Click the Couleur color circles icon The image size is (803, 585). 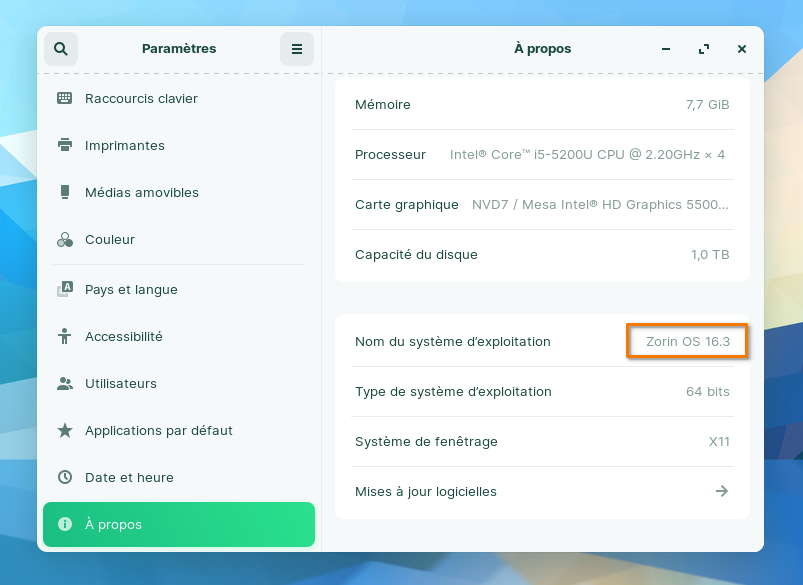65,240
